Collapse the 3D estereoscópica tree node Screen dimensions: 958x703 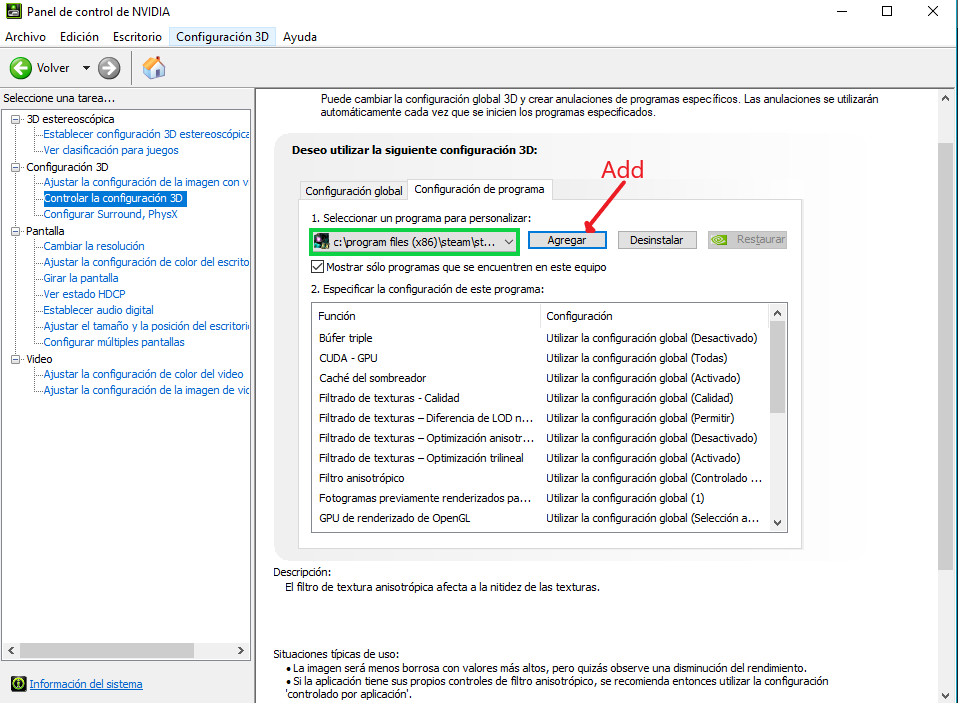pyautogui.click(x=16, y=119)
